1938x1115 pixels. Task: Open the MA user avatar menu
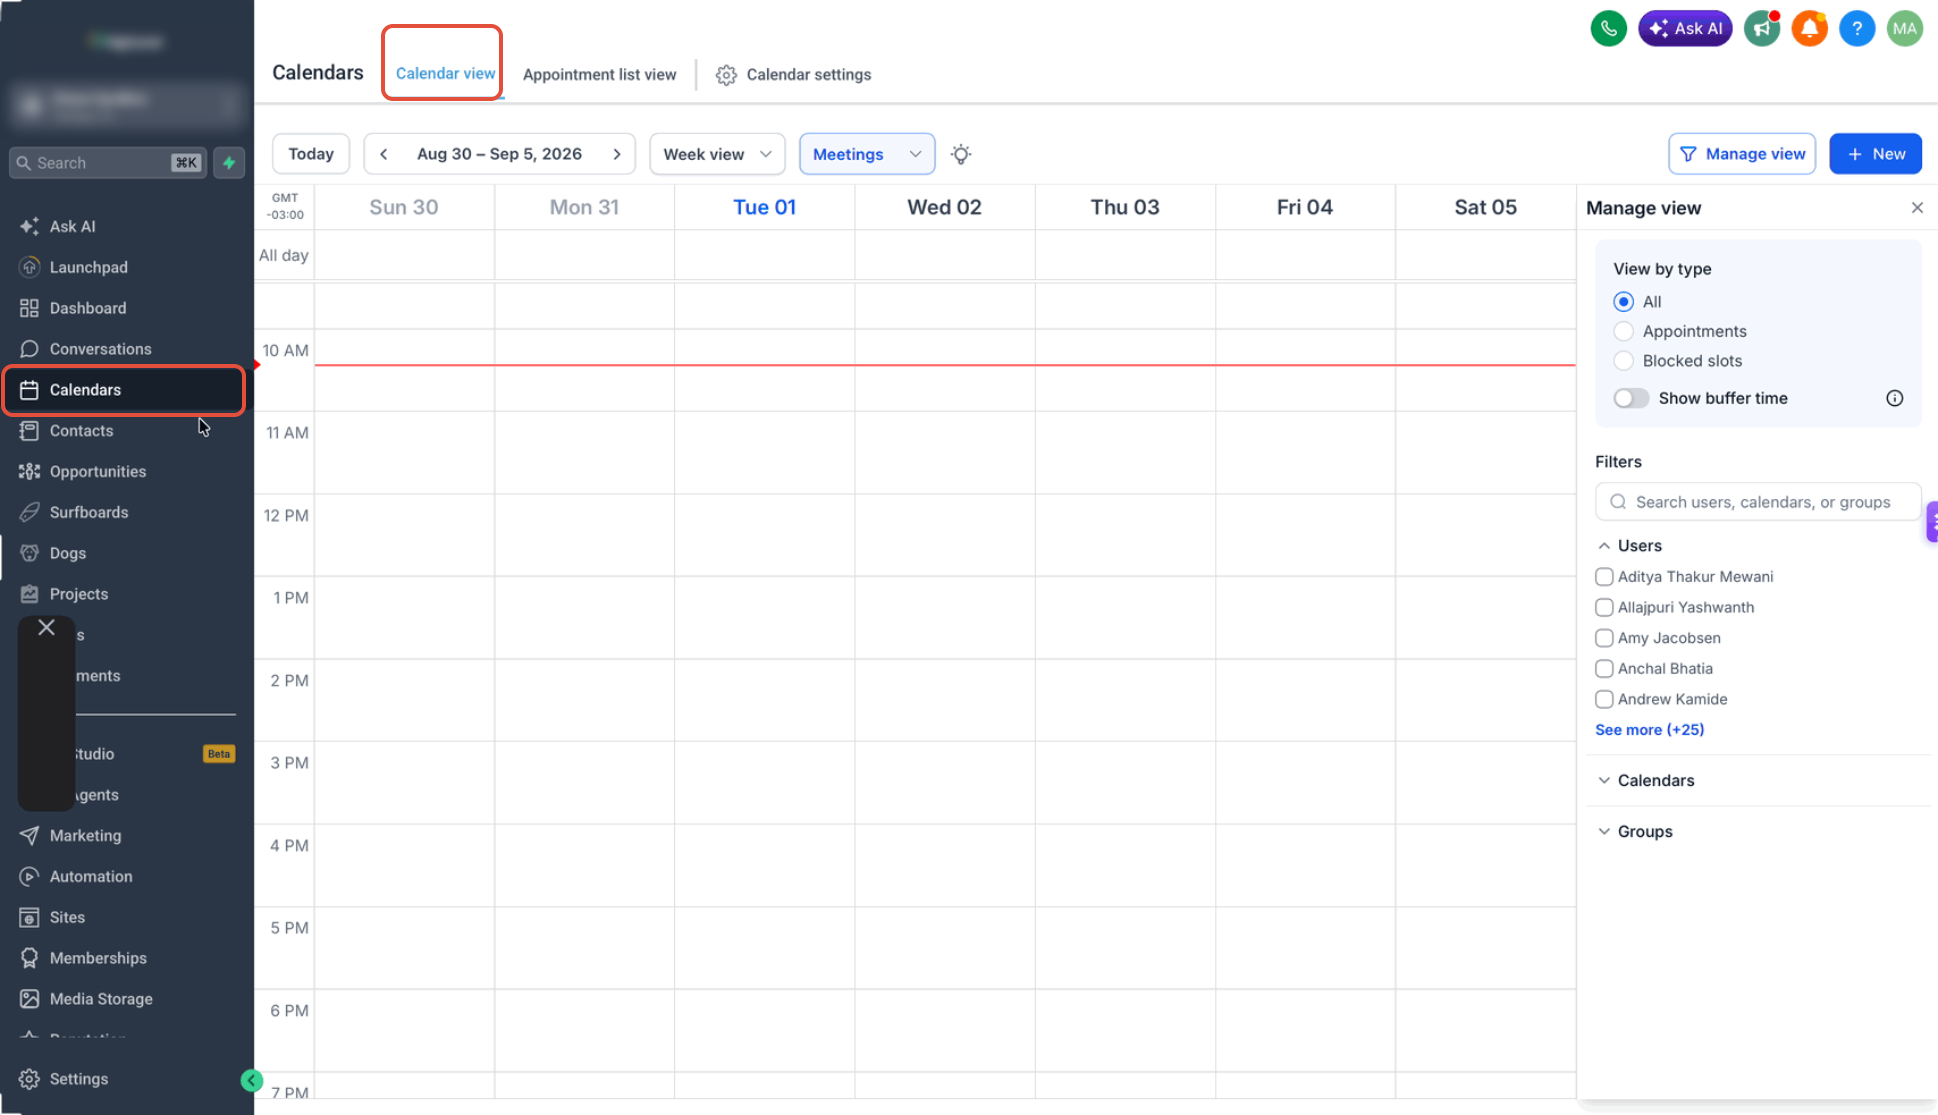[1905, 28]
